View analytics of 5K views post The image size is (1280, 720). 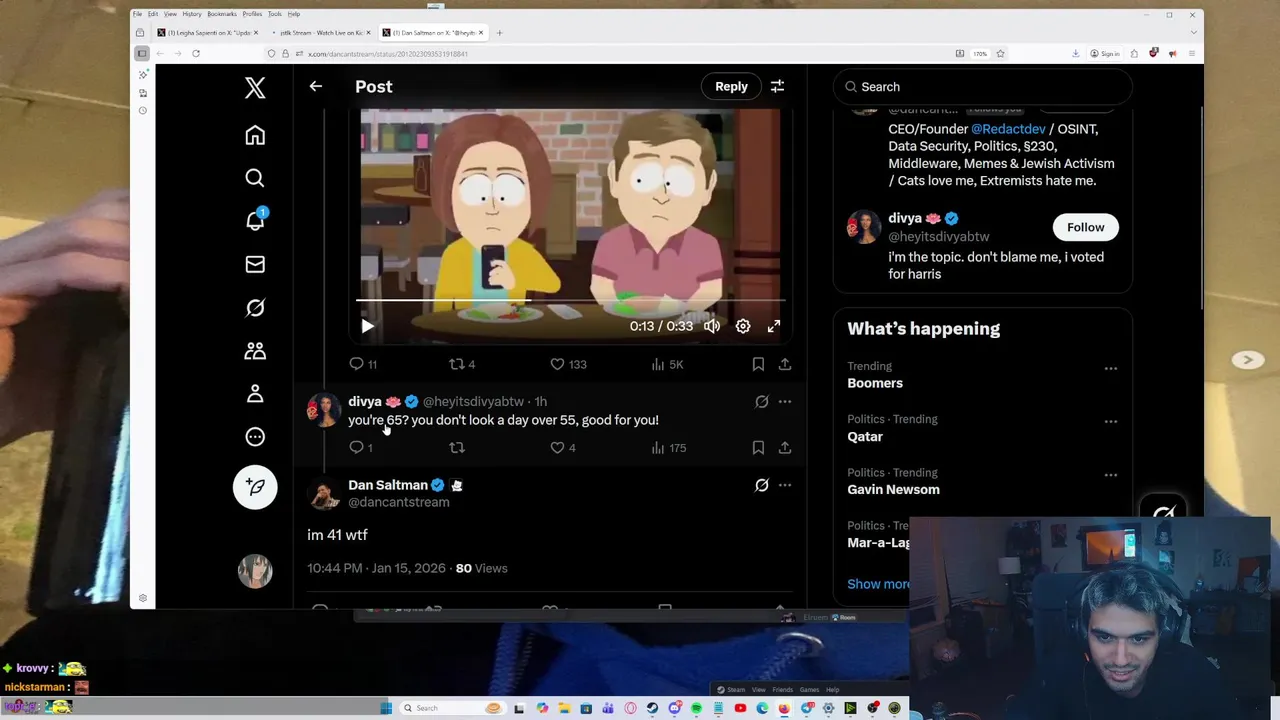pyautogui.click(x=666, y=364)
